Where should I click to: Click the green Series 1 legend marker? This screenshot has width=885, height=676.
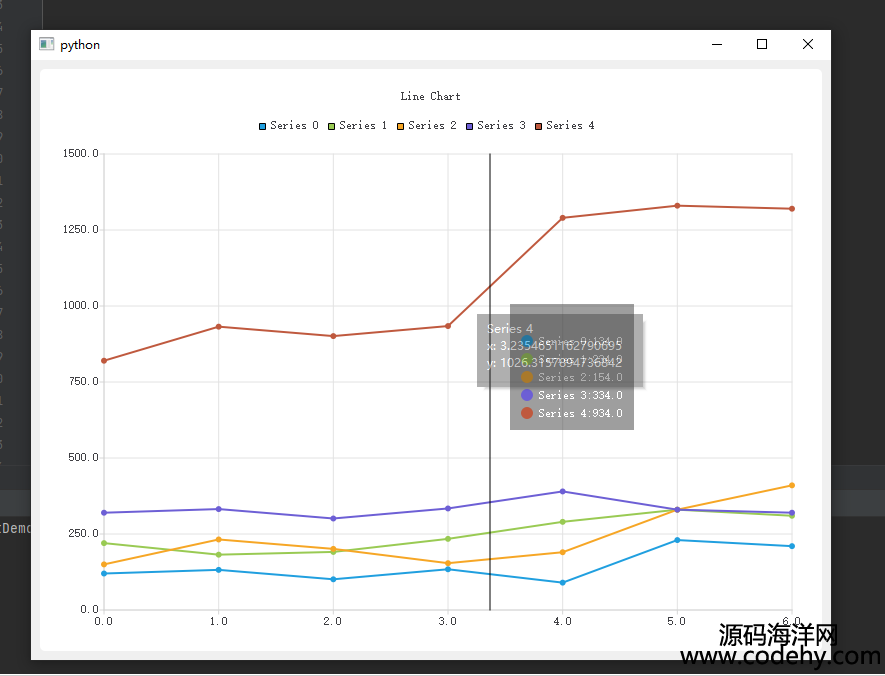pyautogui.click(x=332, y=126)
